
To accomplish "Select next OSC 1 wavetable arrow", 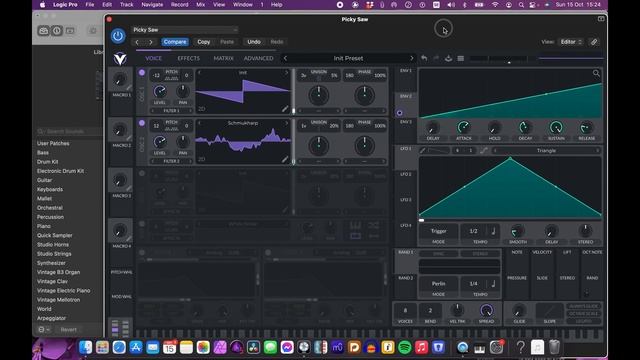I will (x=287, y=73).
